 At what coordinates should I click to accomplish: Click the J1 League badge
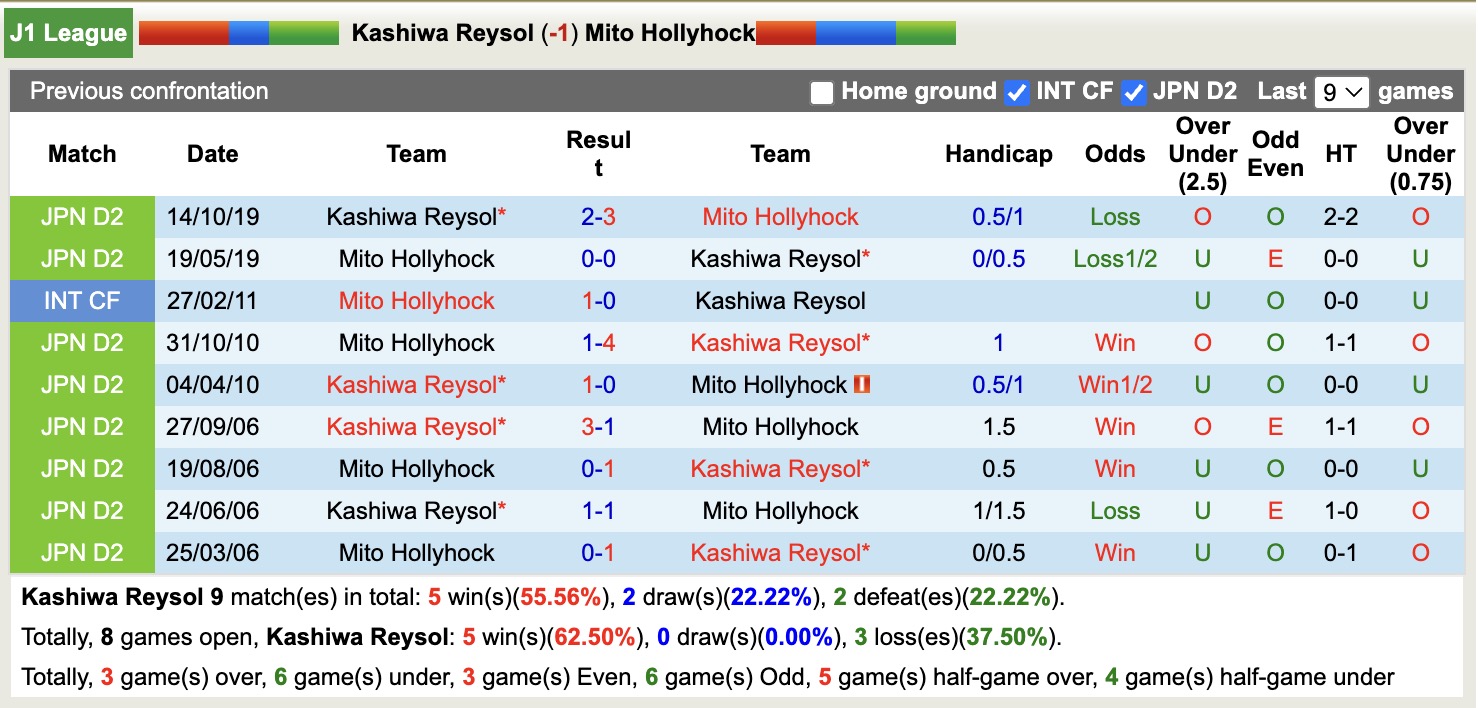tap(67, 32)
